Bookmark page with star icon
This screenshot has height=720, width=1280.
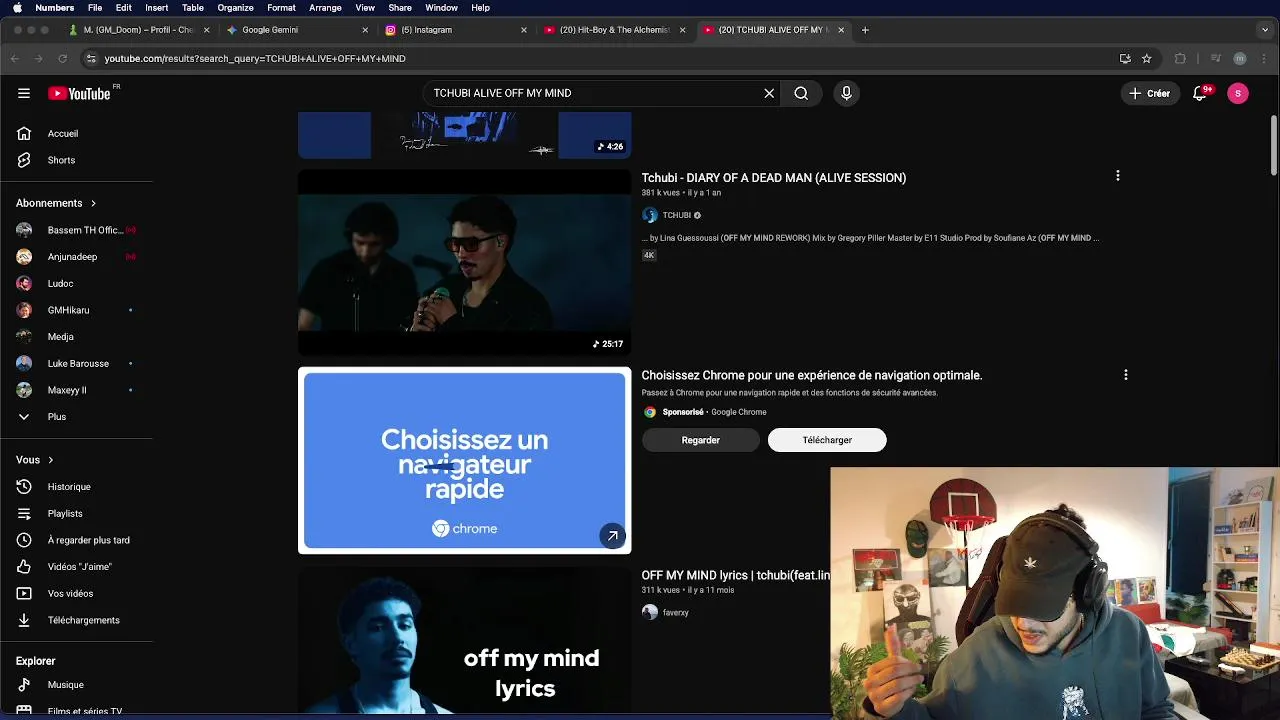point(1147,58)
